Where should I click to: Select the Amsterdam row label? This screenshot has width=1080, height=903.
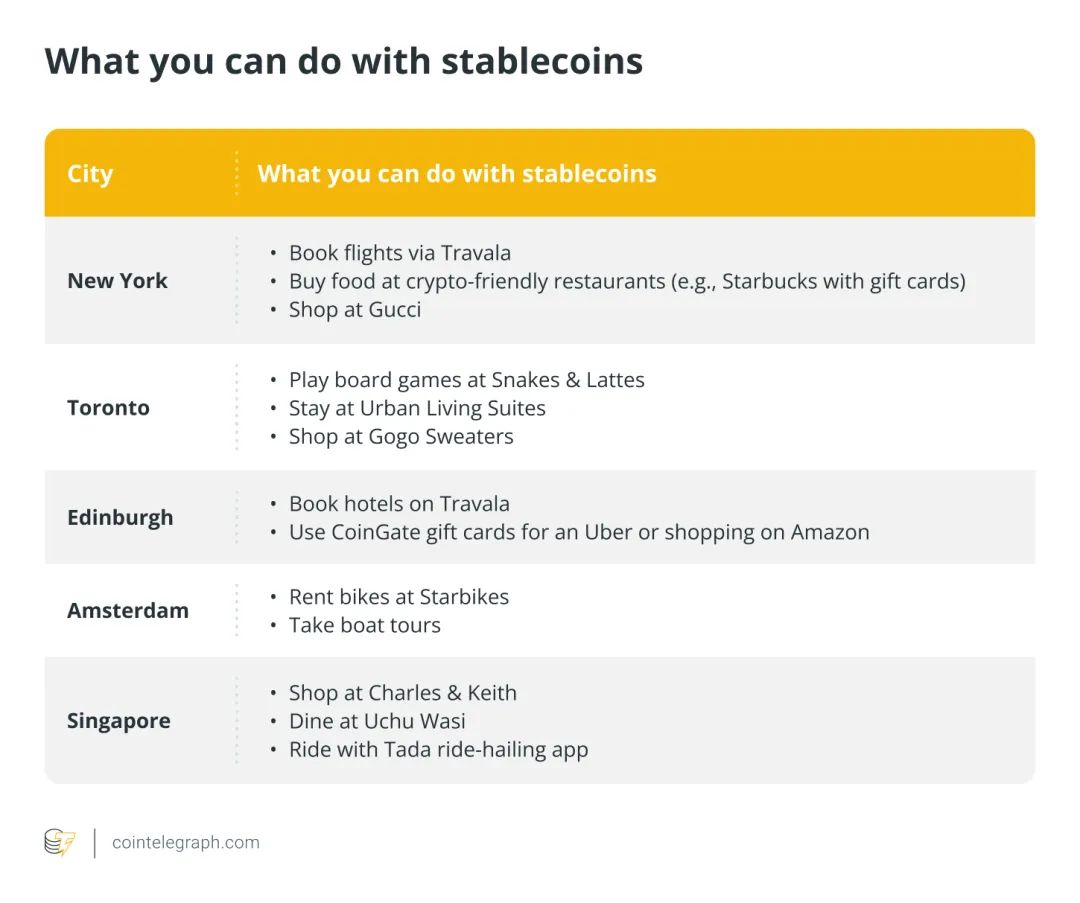[127, 610]
